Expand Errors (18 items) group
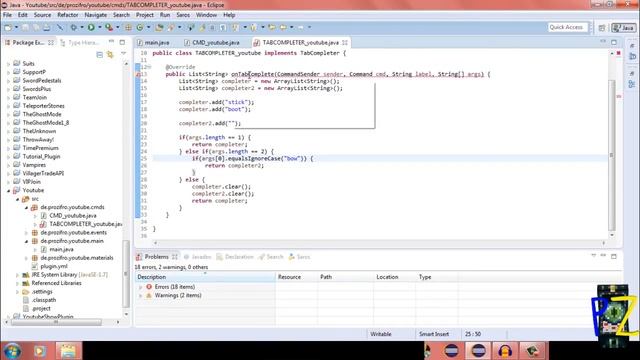This screenshot has height=360, width=640. (x=141, y=287)
